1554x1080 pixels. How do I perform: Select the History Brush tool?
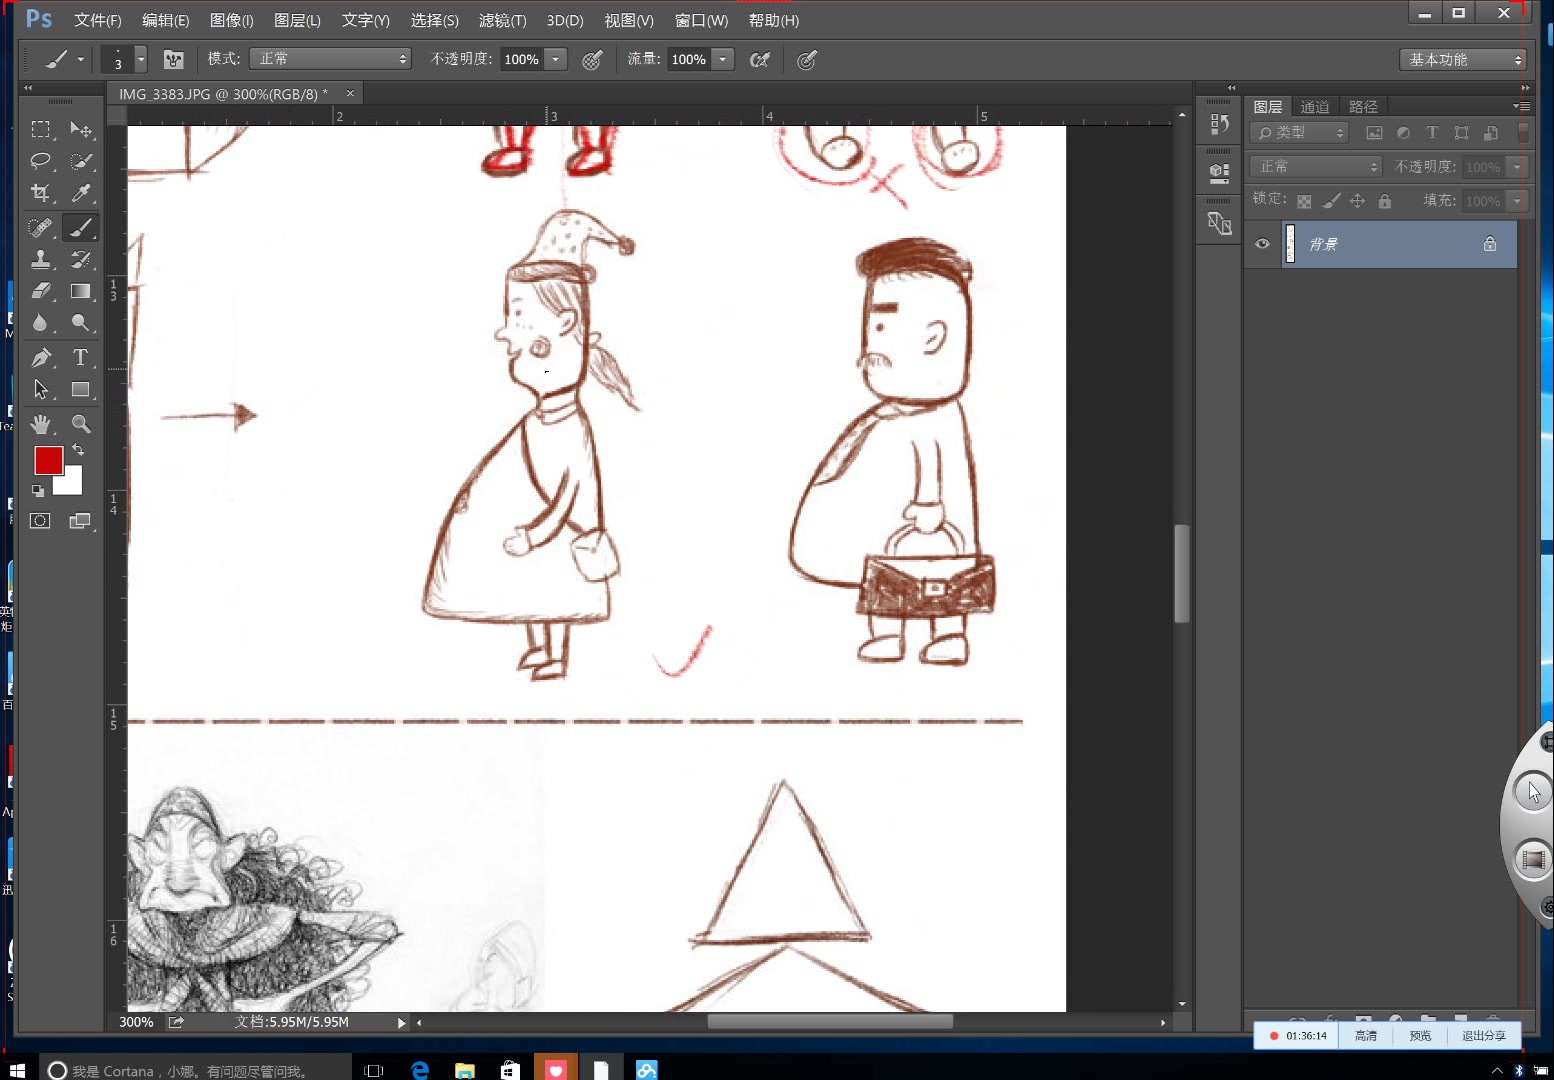click(81, 259)
